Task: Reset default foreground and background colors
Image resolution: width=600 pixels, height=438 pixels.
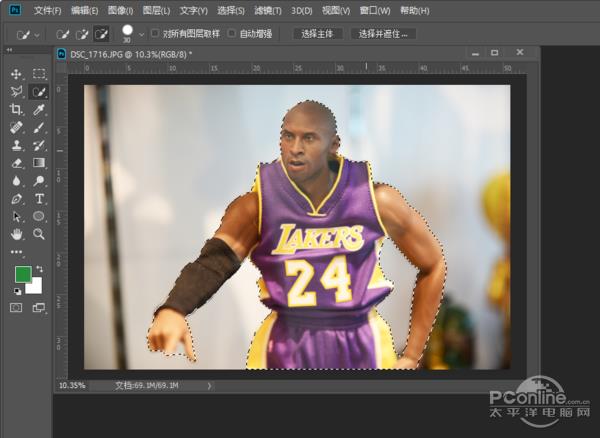Action: 17,291
